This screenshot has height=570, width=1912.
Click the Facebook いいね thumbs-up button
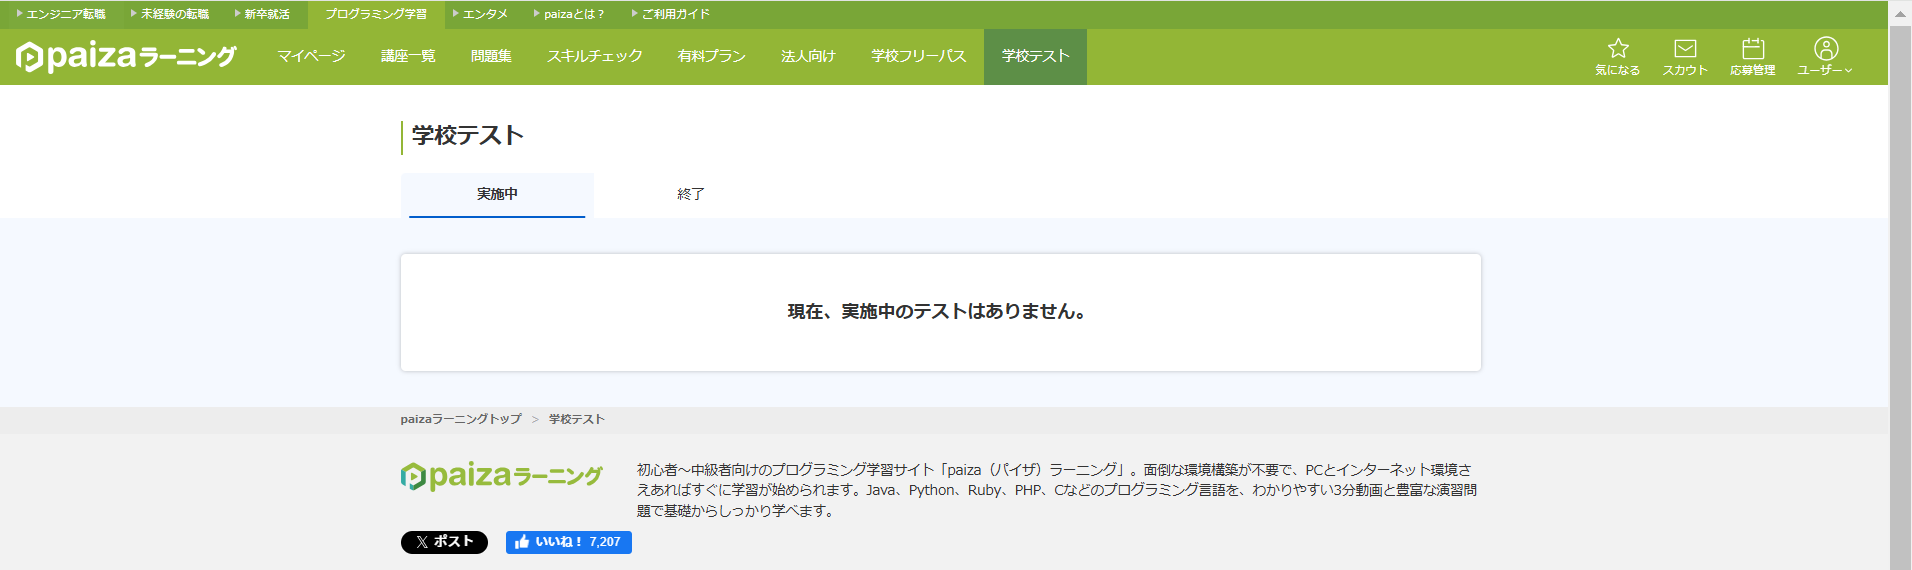pos(568,542)
